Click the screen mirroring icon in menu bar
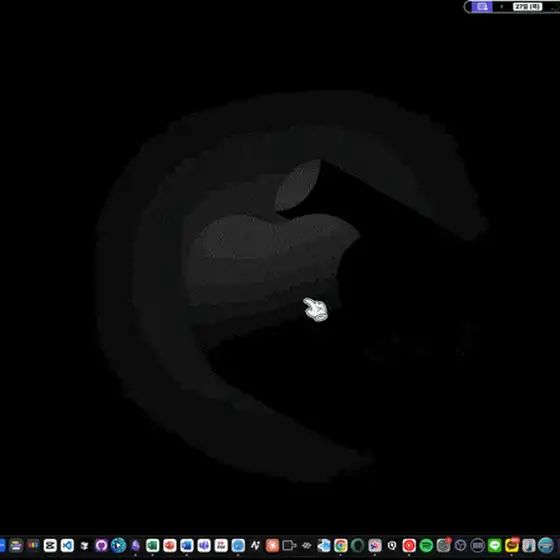The width and height of the screenshot is (560, 560). point(482,7)
